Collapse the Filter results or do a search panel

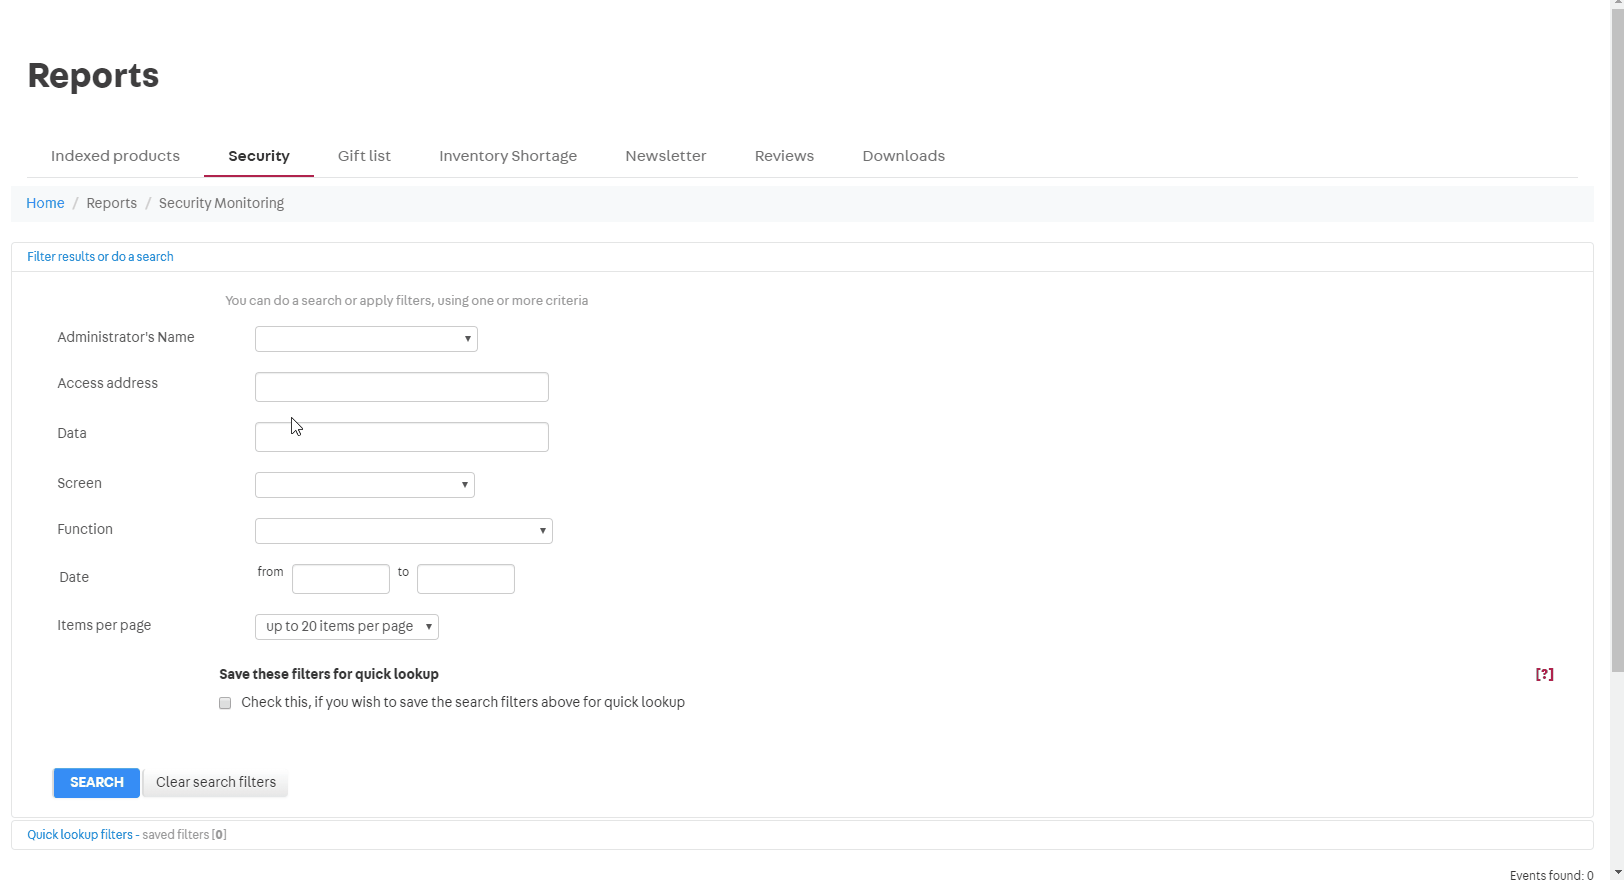point(100,257)
